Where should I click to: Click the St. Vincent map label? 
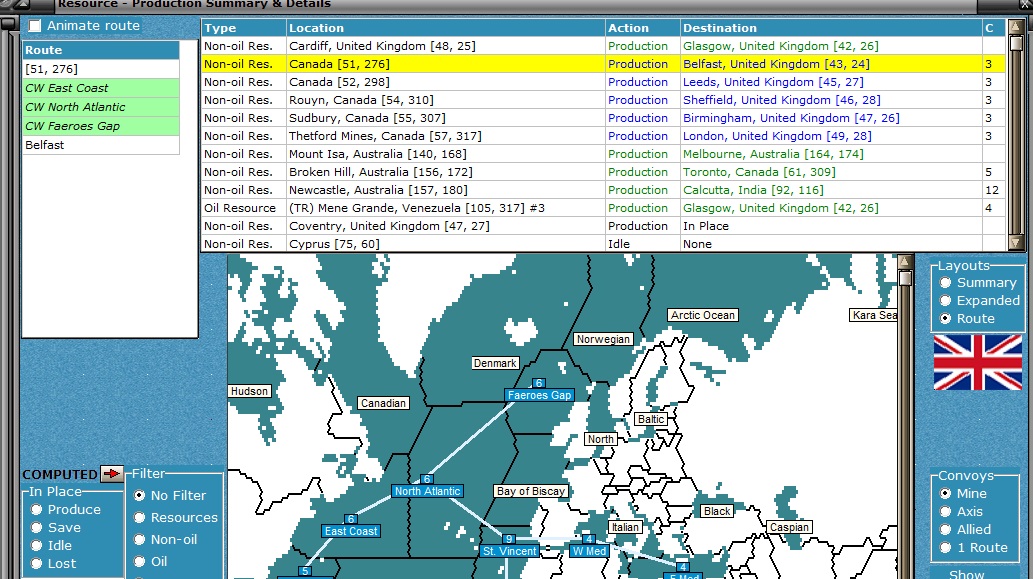(x=509, y=551)
